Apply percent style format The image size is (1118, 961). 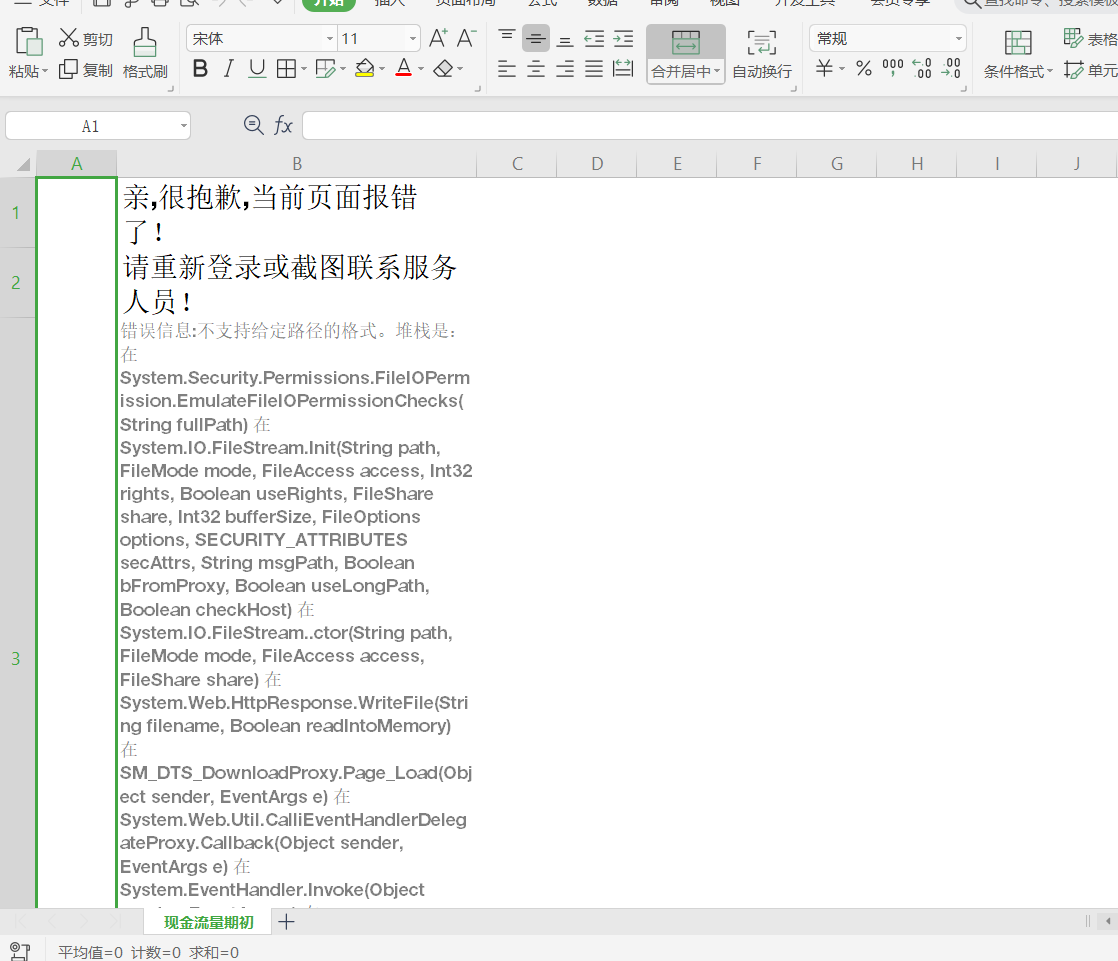863,68
